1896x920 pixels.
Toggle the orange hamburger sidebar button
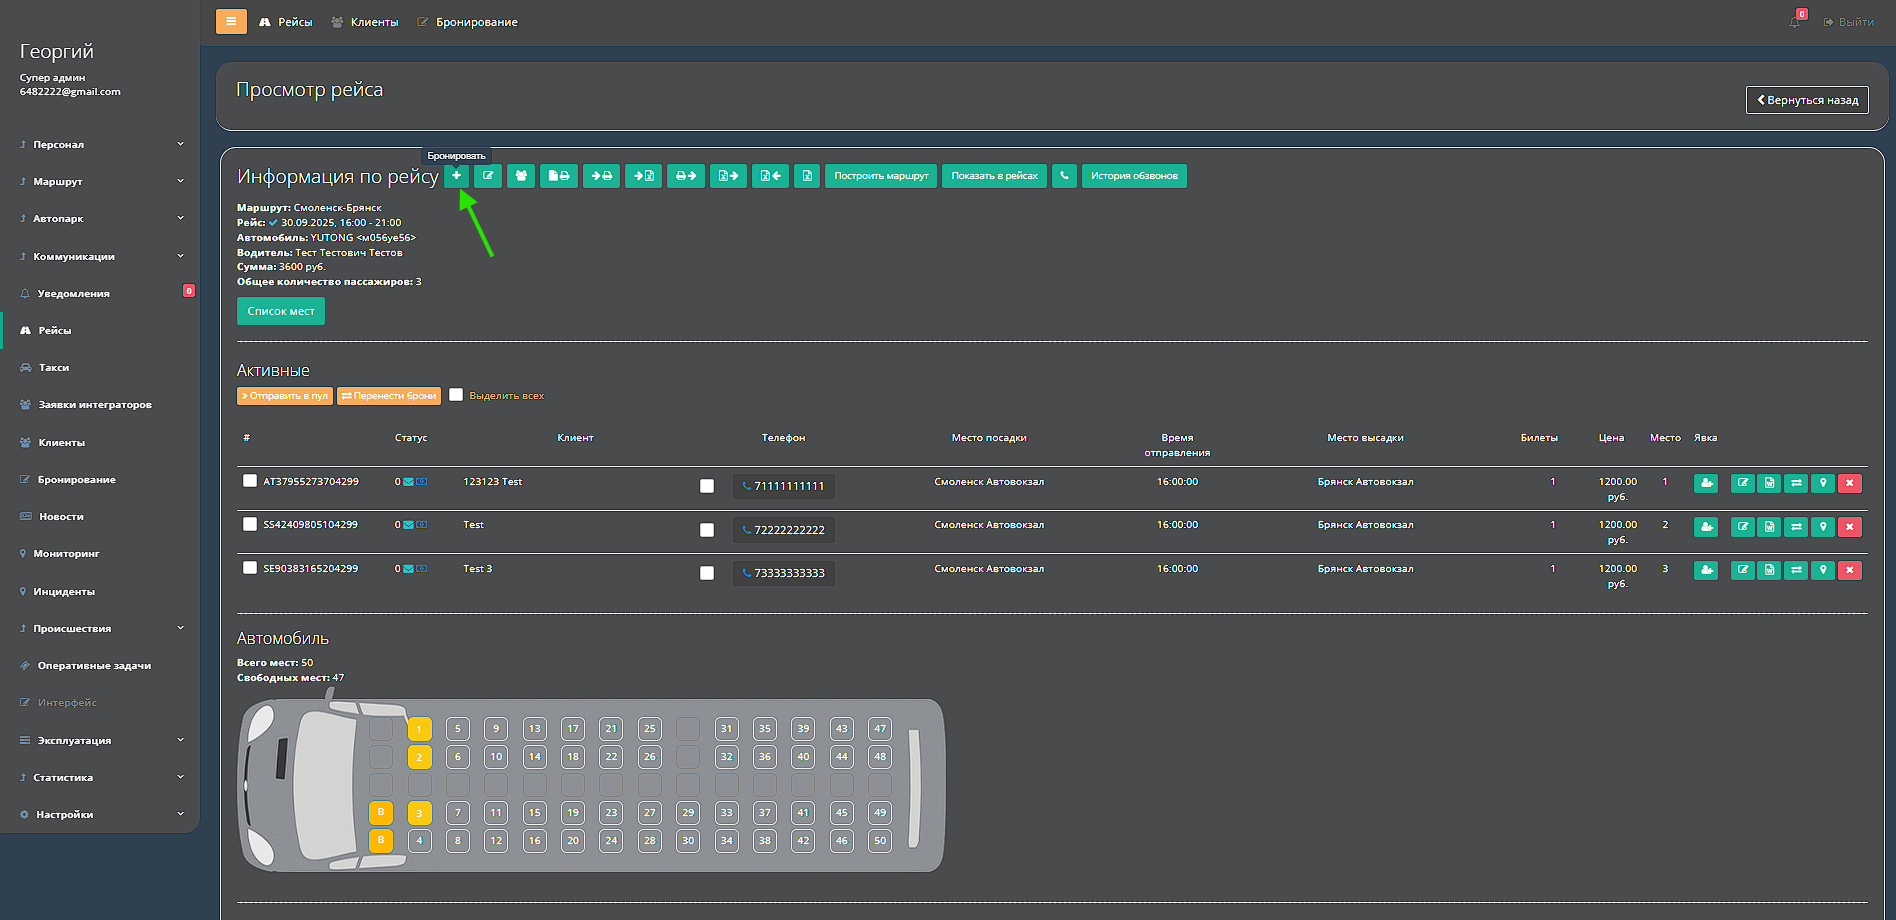click(x=231, y=21)
